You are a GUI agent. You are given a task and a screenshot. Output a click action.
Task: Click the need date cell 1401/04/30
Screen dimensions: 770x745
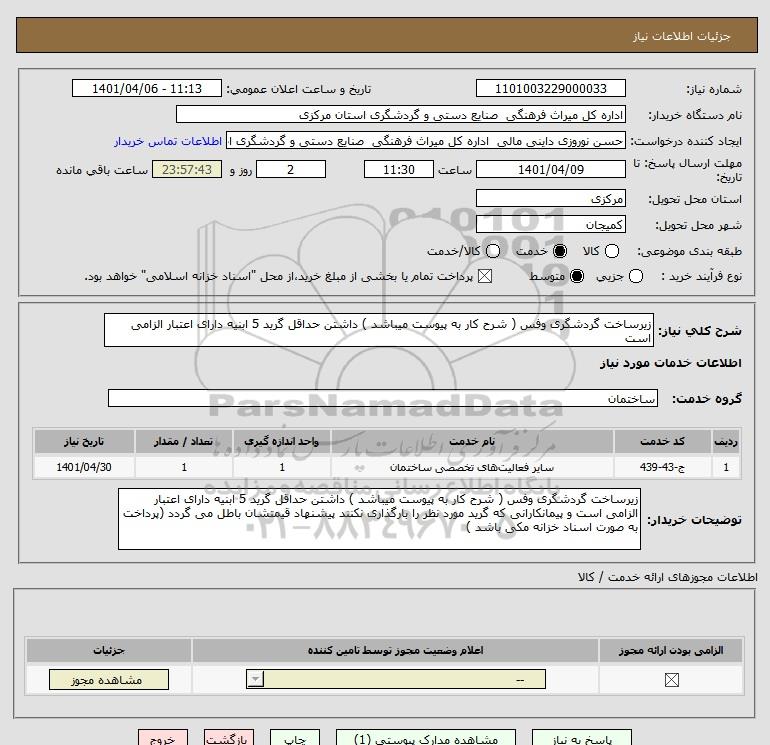tap(84, 467)
